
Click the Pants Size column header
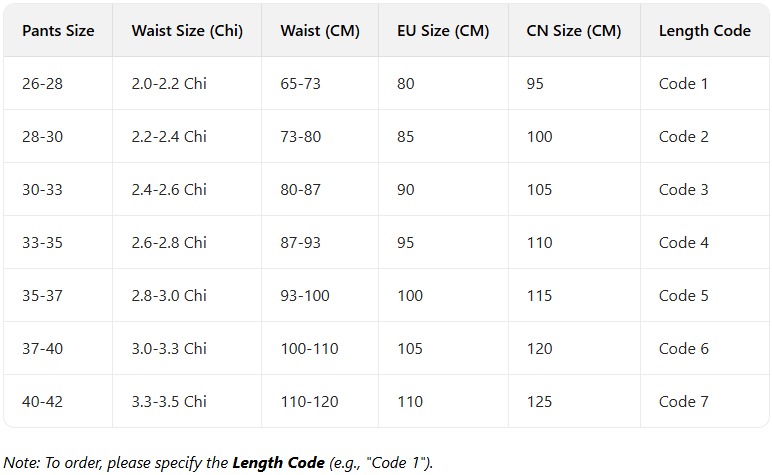(x=58, y=31)
